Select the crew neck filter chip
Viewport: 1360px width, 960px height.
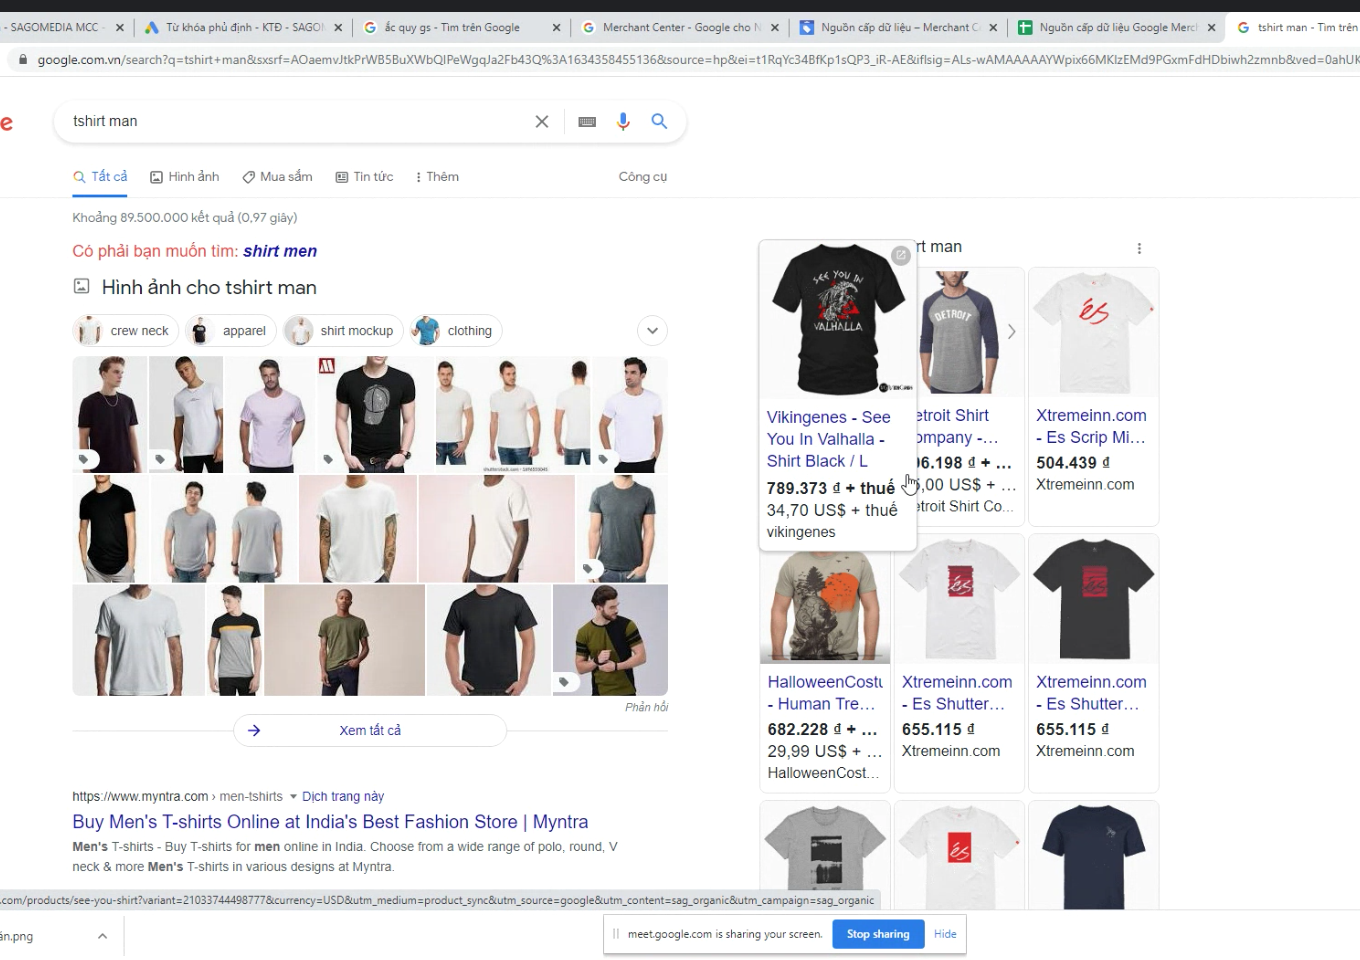coord(126,331)
